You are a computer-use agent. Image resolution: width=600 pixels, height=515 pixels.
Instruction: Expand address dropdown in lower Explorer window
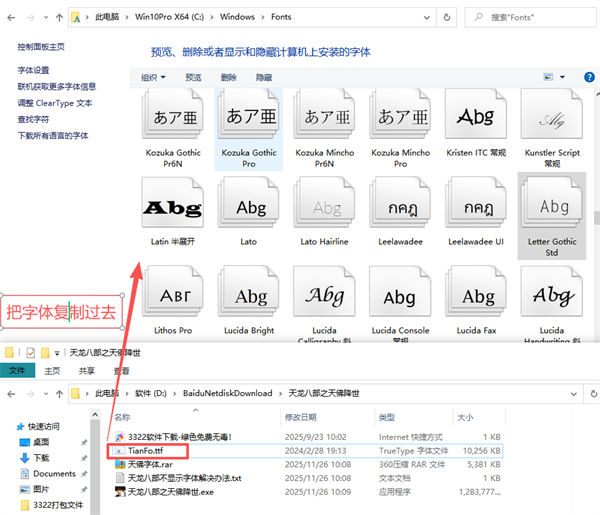pyautogui.click(x=574, y=394)
